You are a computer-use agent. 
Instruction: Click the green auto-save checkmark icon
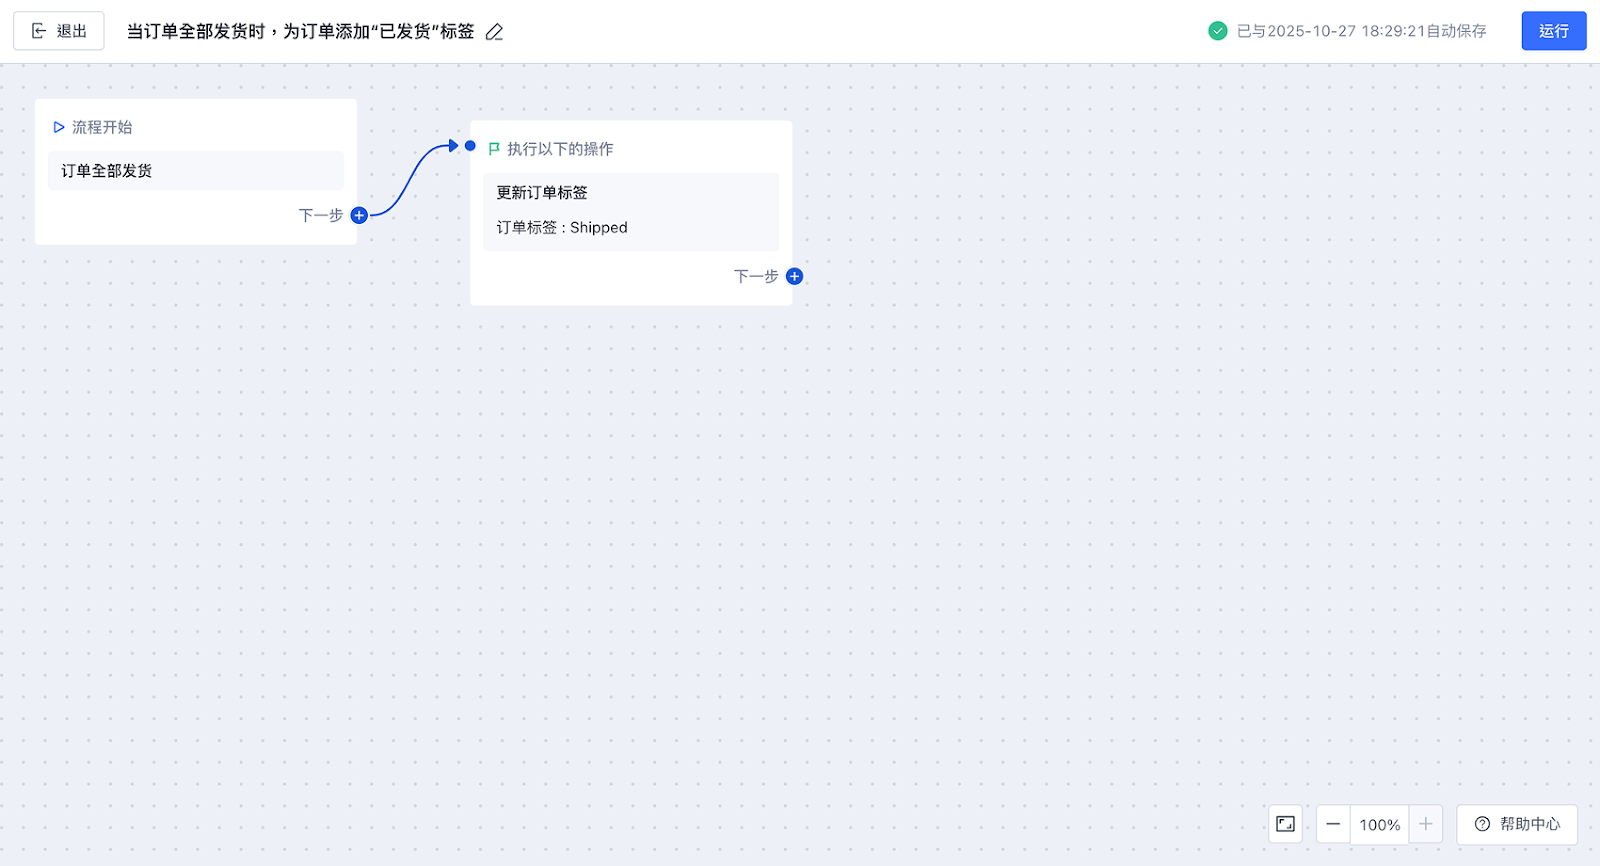click(1217, 31)
